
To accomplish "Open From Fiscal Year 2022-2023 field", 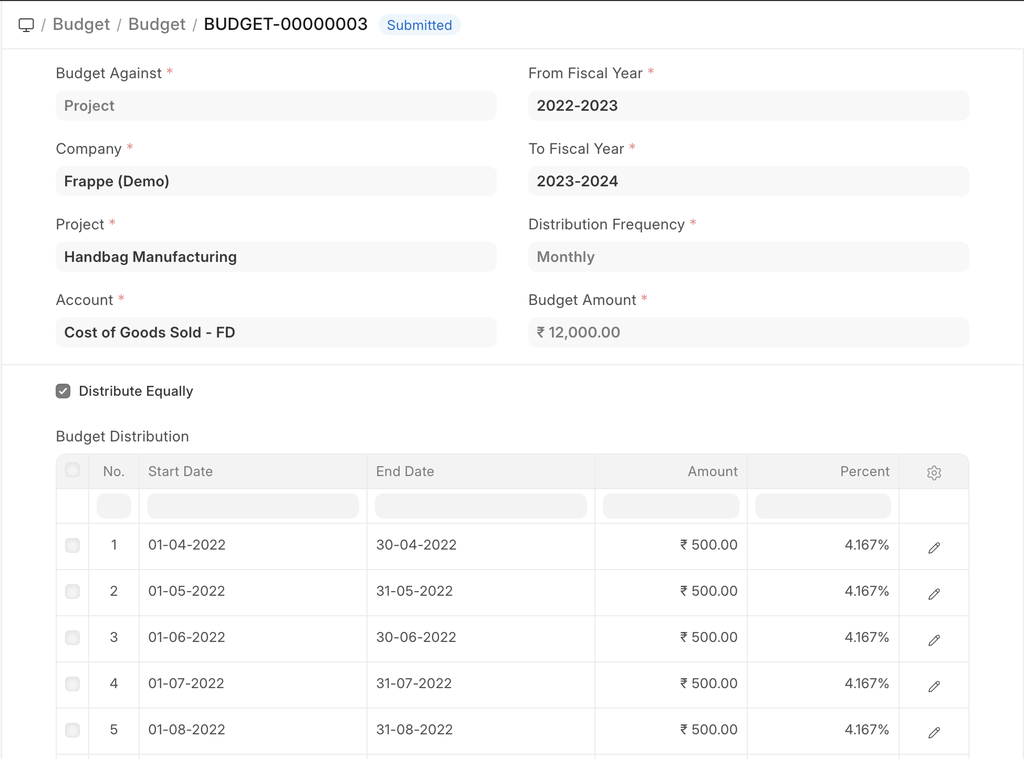I will point(747,106).
